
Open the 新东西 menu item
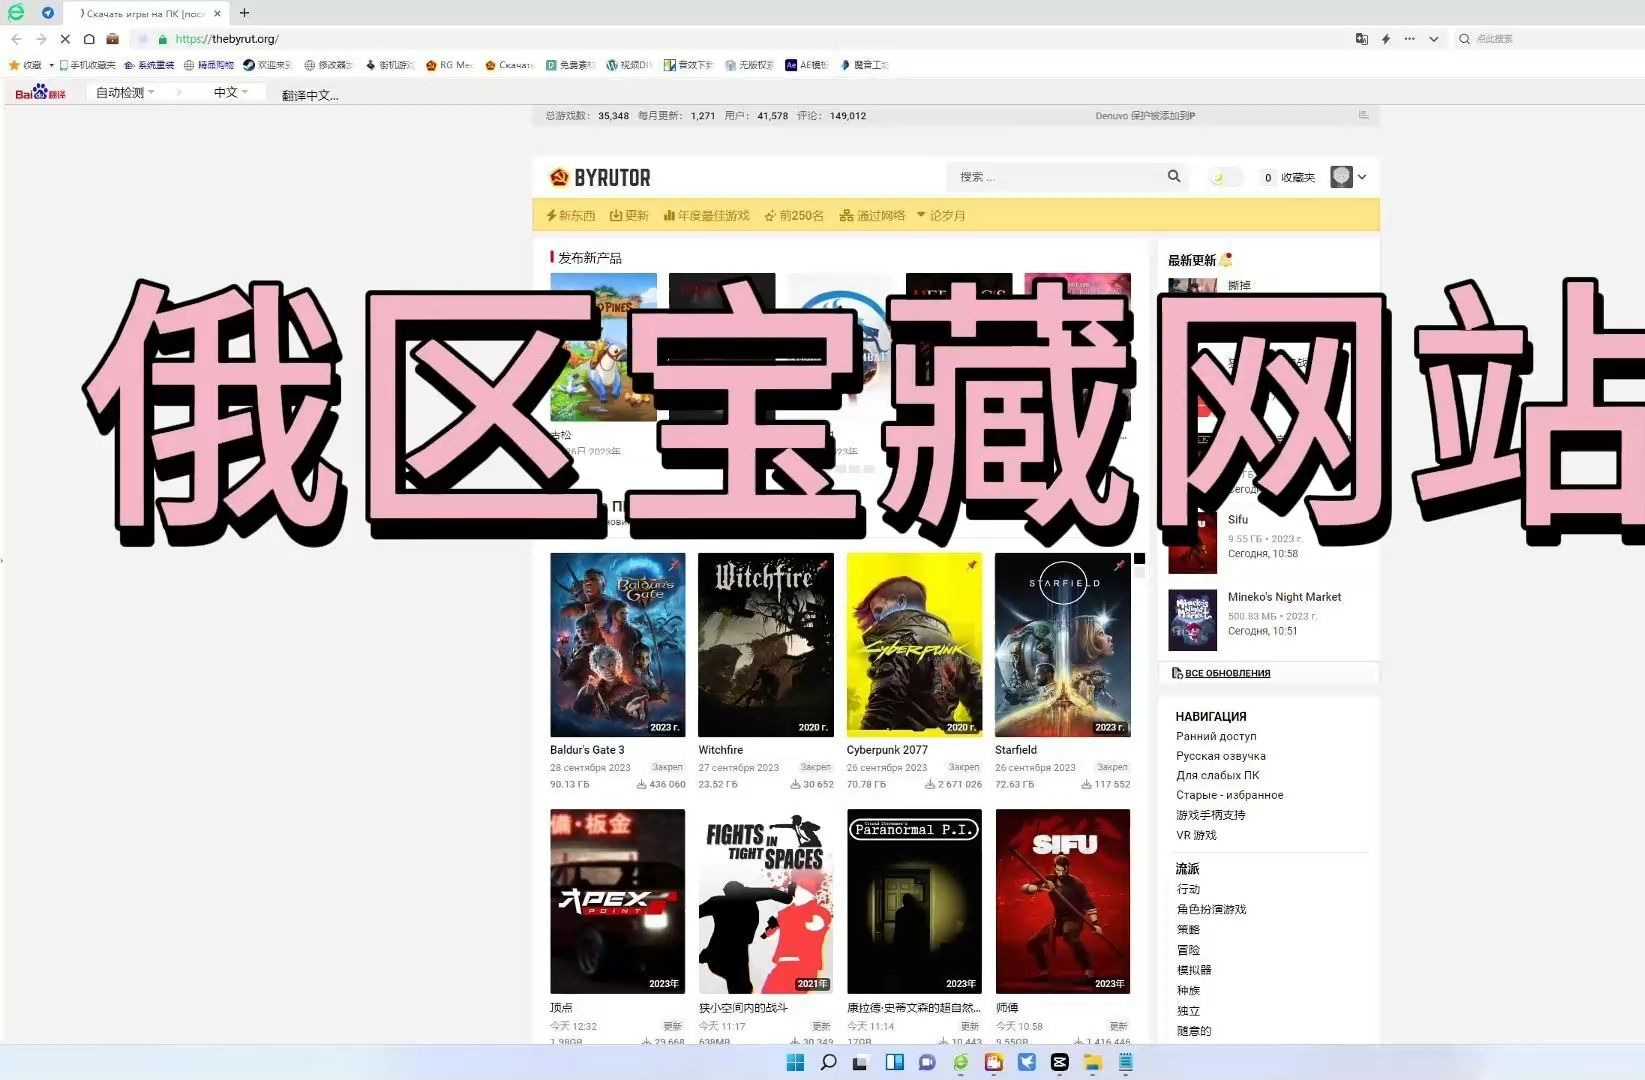click(570, 216)
